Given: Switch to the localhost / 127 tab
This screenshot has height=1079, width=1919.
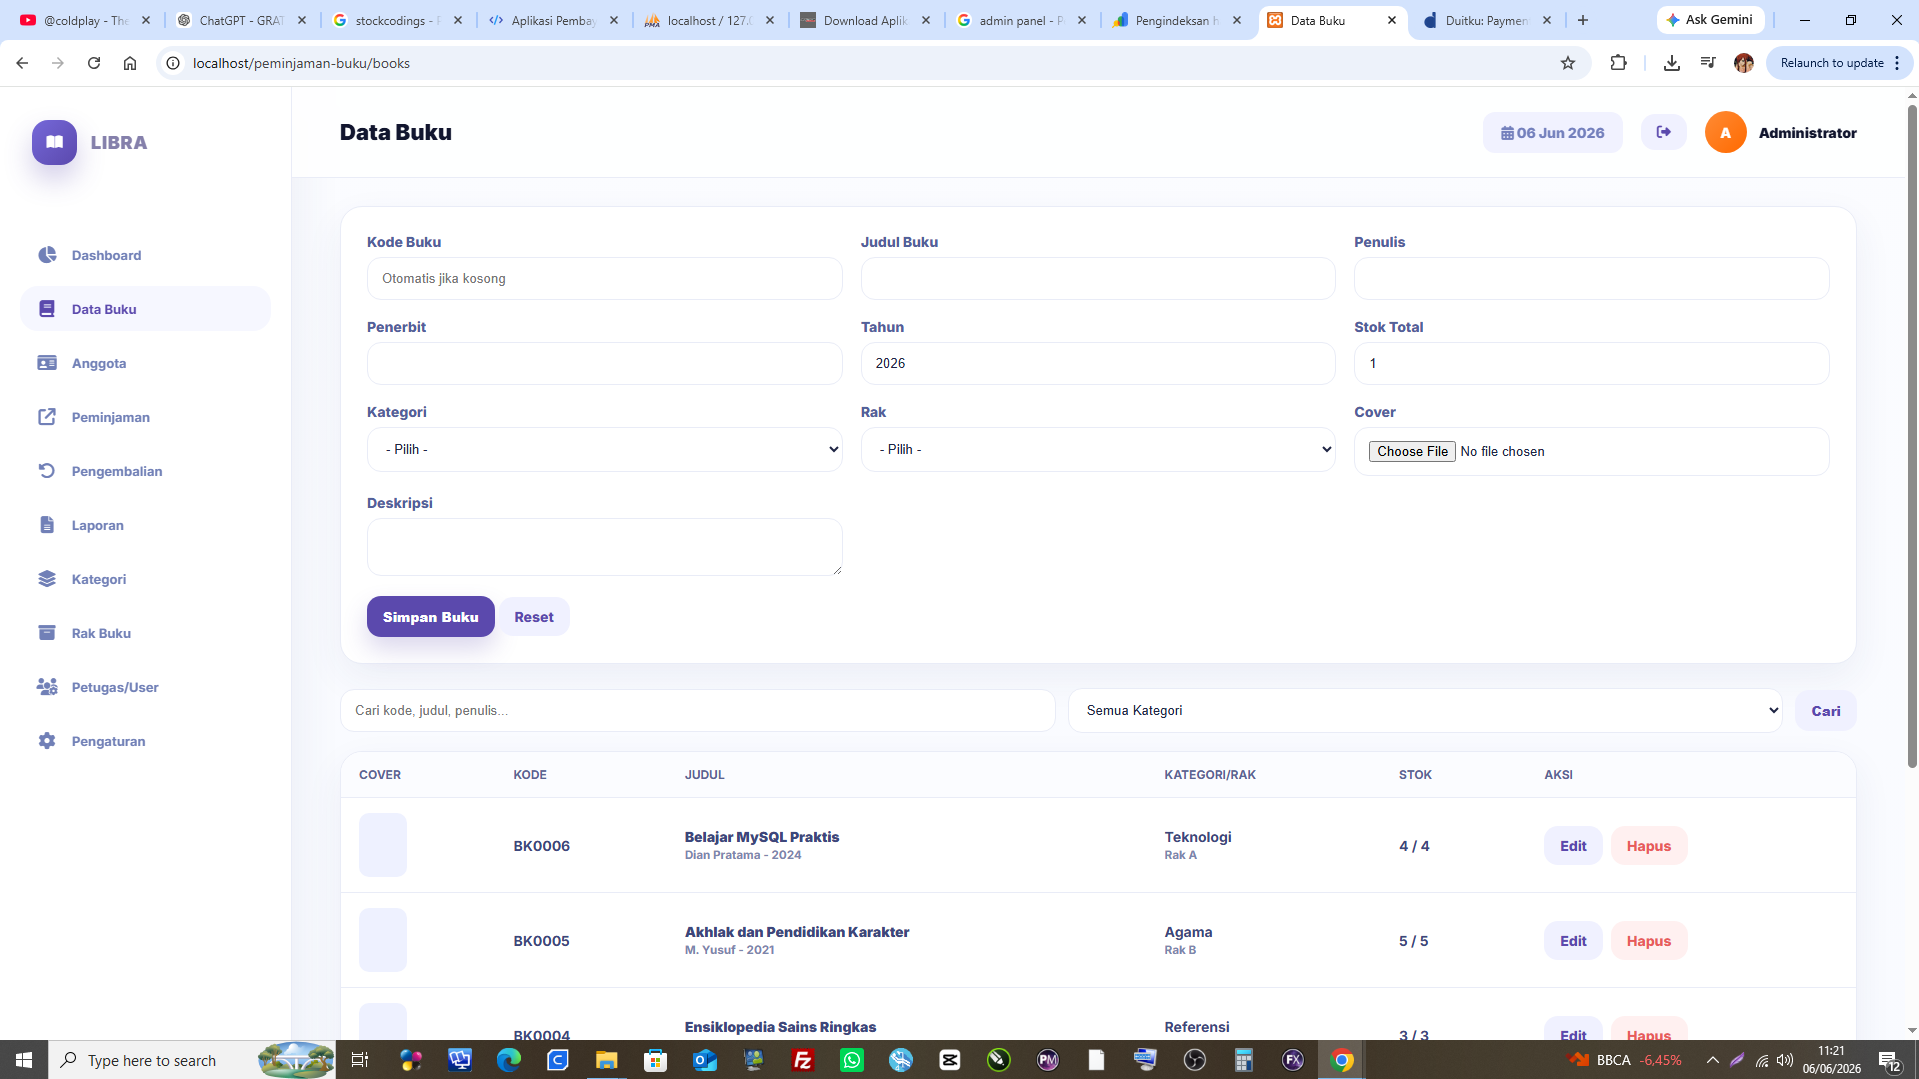Looking at the screenshot, I should [x=709, y=20].
